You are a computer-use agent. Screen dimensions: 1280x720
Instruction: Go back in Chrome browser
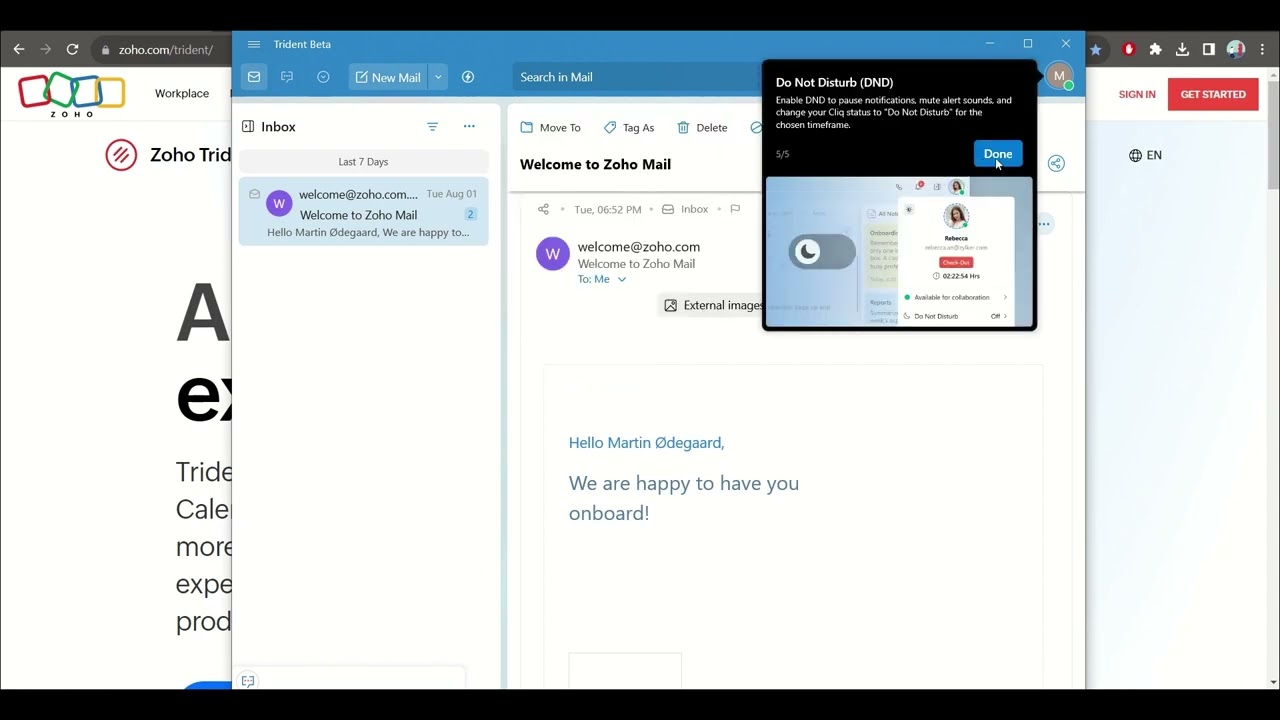tap(19, 49)
